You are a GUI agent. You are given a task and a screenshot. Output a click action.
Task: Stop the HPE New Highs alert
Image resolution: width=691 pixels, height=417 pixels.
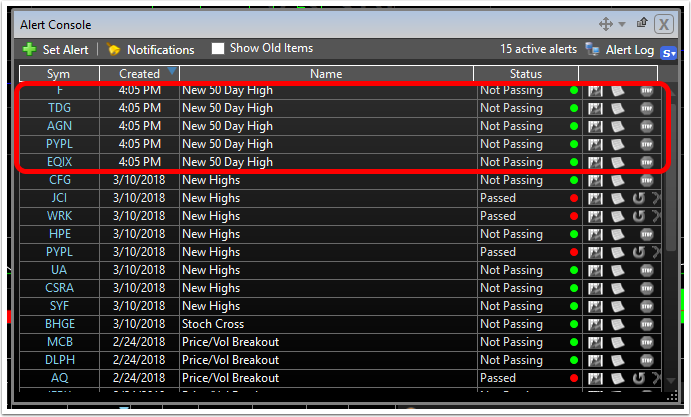[646, 234]
